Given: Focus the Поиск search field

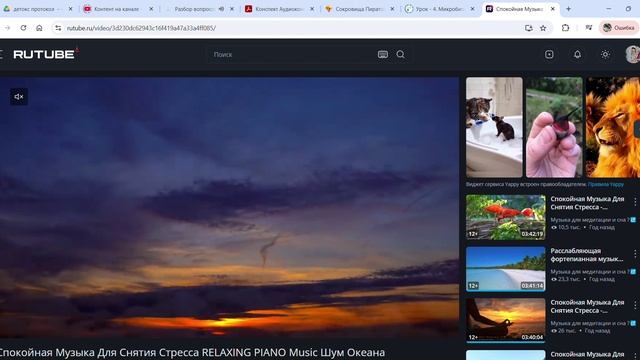Looking at the screenshot, I should pos(293,54).
